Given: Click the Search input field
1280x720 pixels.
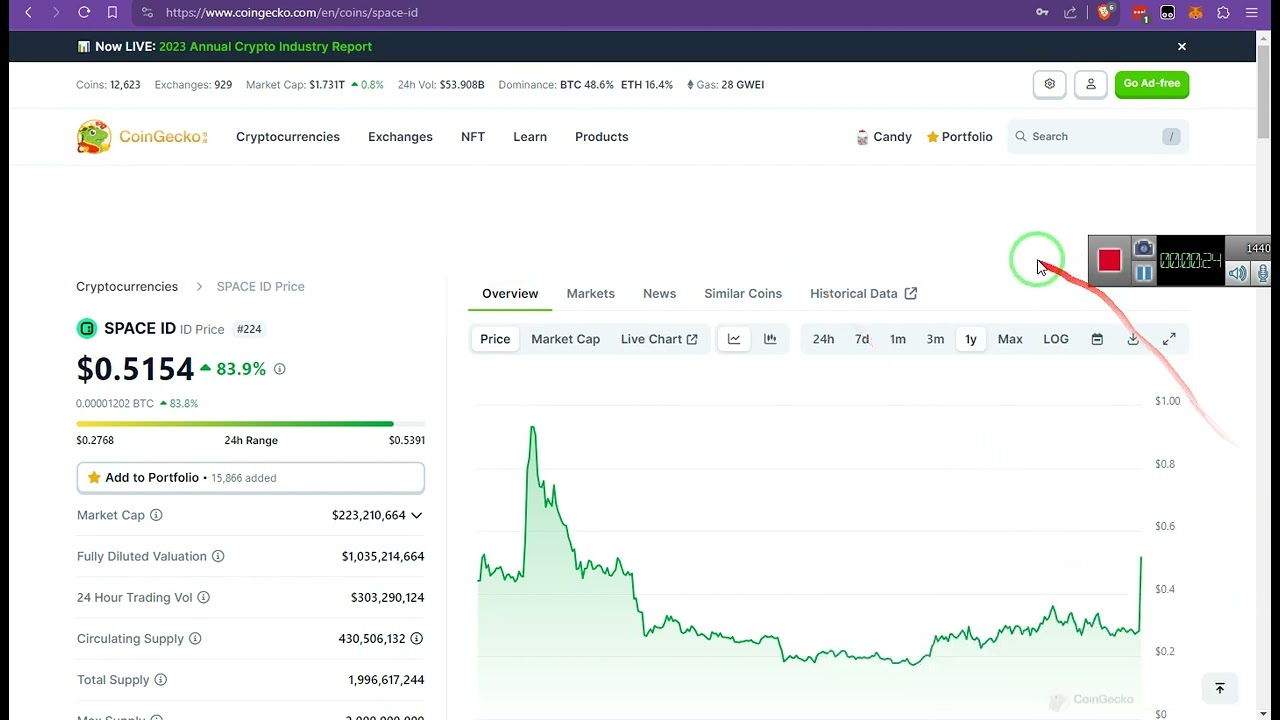Looking at the screenshot, I should click(1097, 136).
